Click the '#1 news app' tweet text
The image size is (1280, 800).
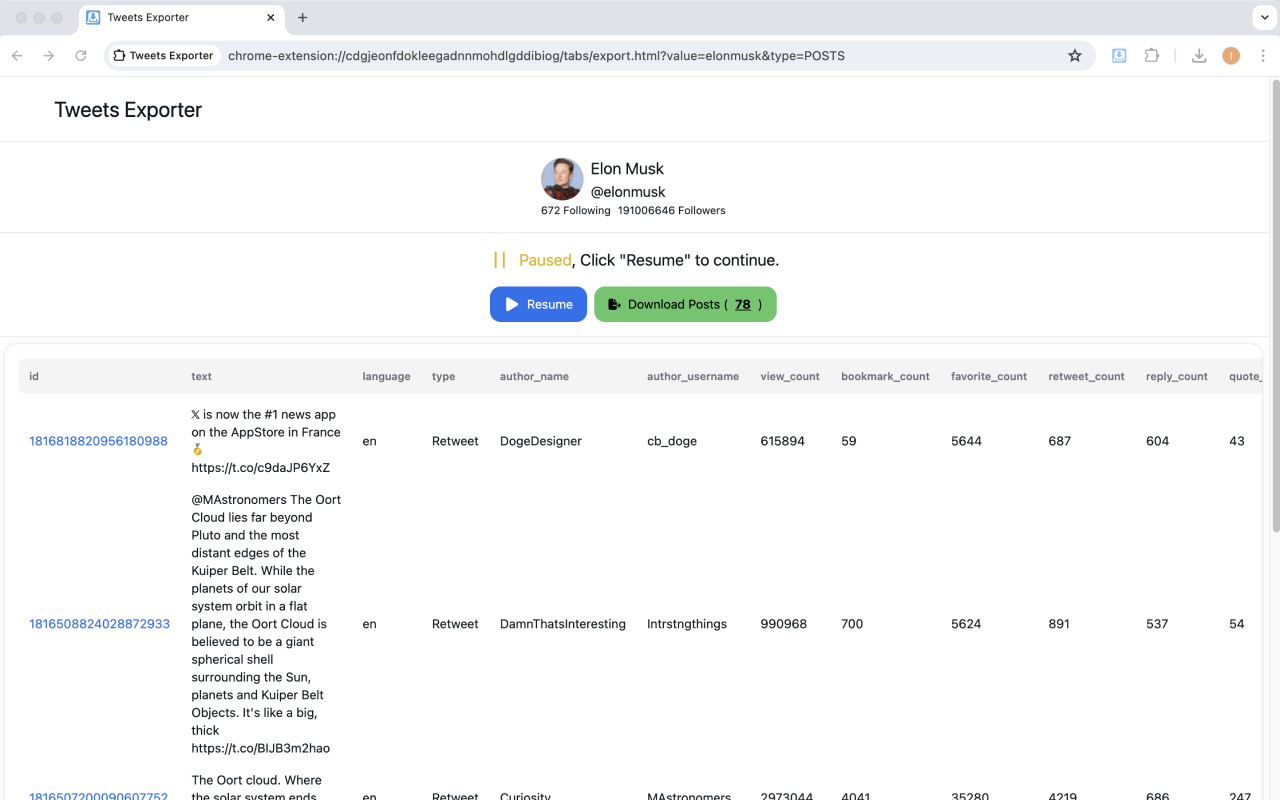(266, 441)
